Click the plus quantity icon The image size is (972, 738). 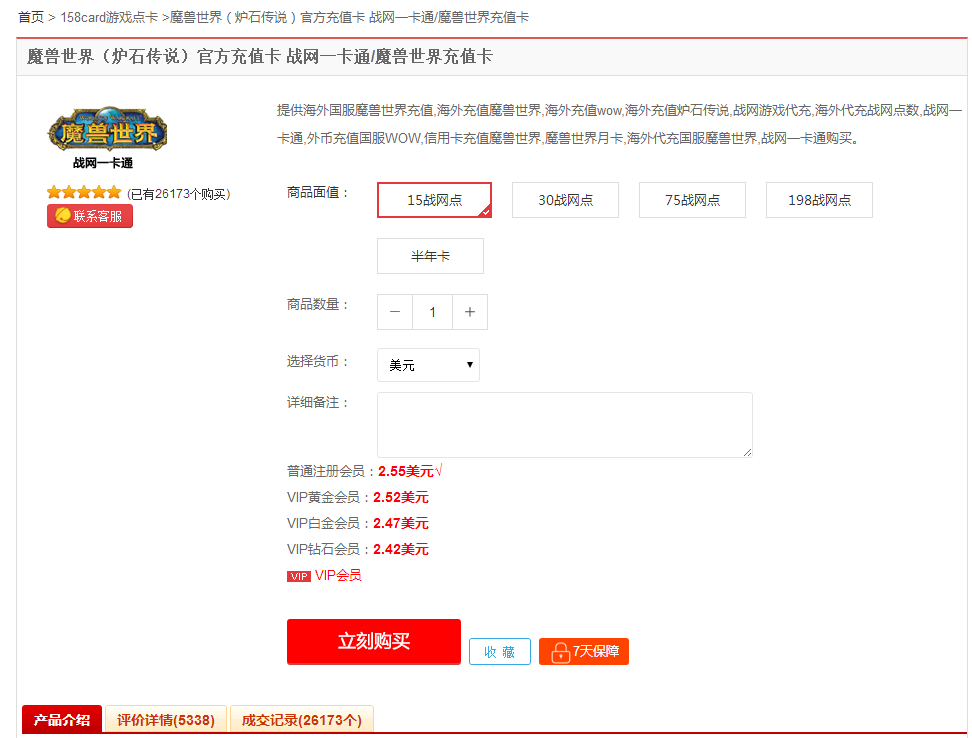pos(469,312)
